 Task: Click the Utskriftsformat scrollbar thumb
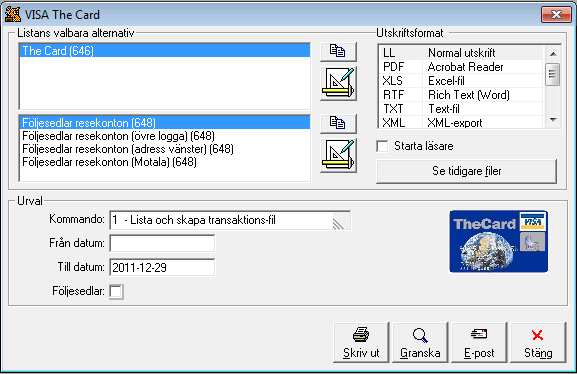(x=552, y=74)
